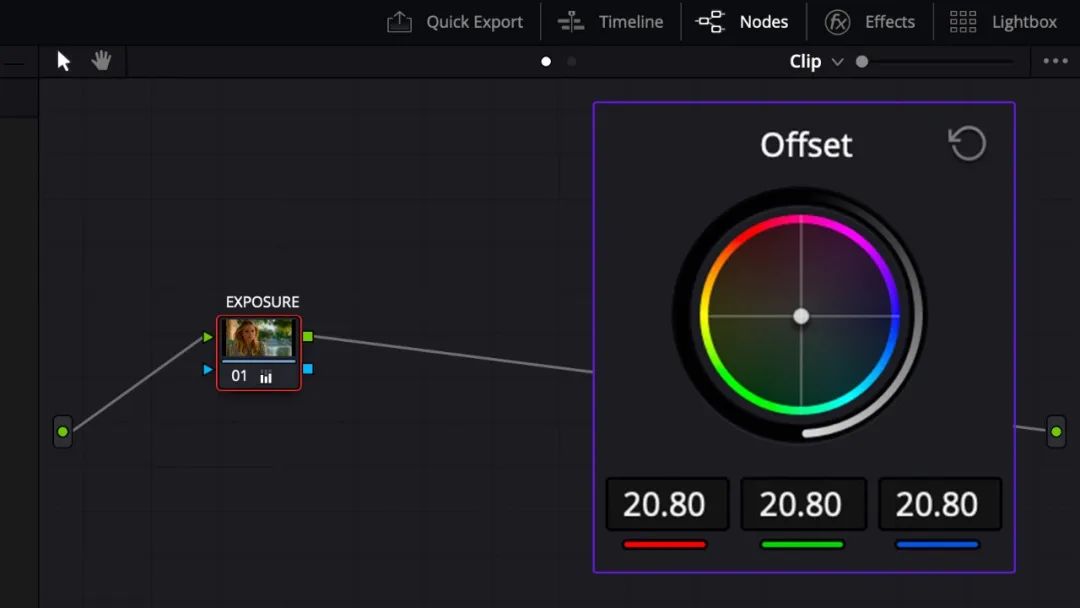Open the three-dot options menu
The width and height of the screenshot is (1080, 608).
1055,61
